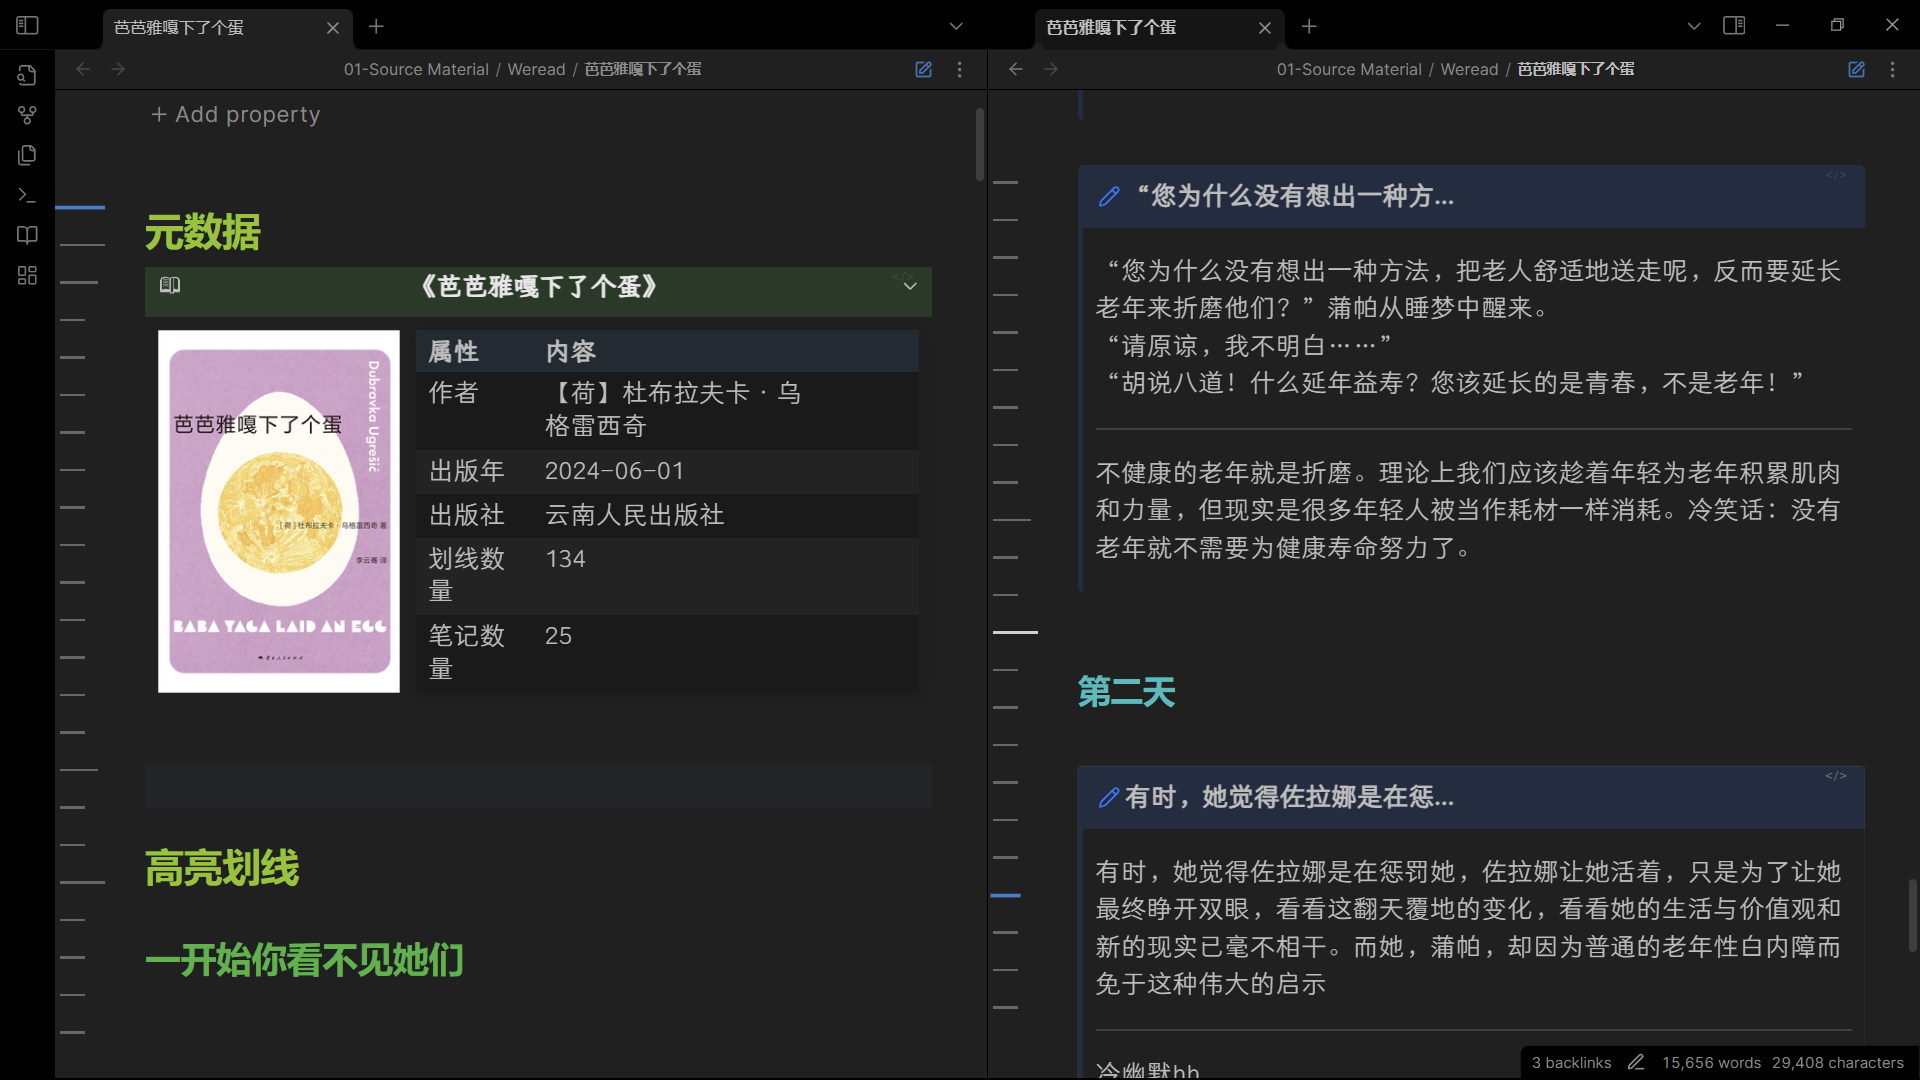Click the book icon in the metadata callout
This screenshot has height=1080, width=1920.
click(x=170, y=286)
